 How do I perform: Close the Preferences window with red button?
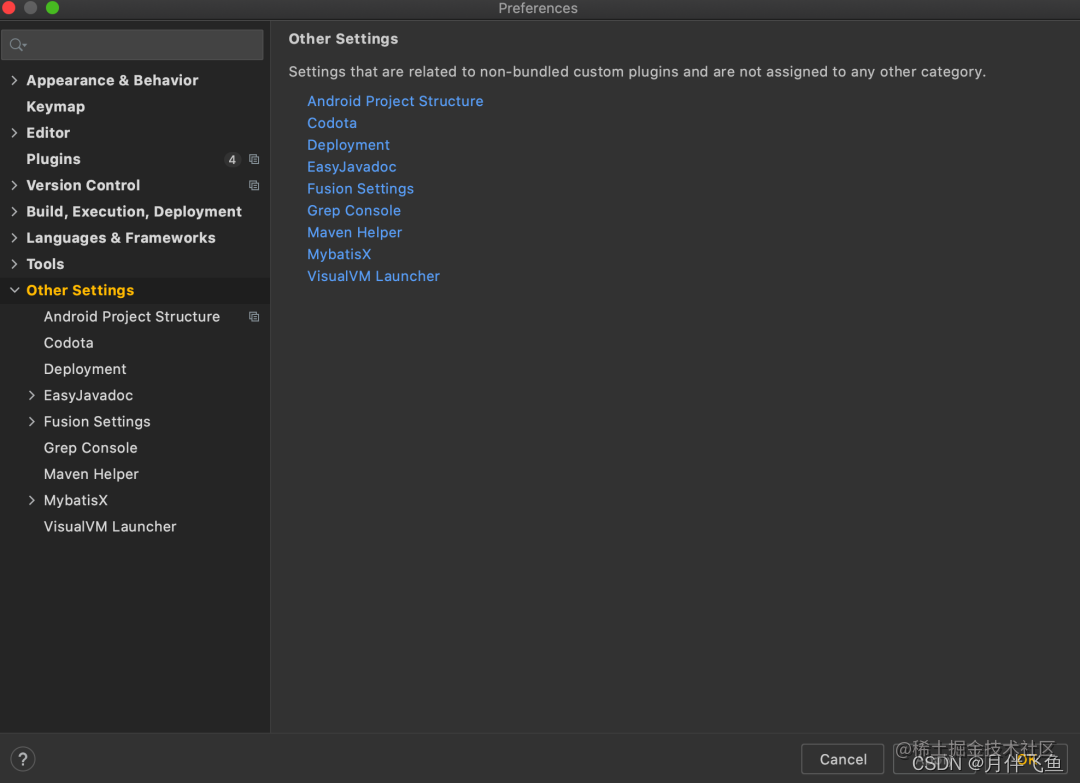[8, 8]
